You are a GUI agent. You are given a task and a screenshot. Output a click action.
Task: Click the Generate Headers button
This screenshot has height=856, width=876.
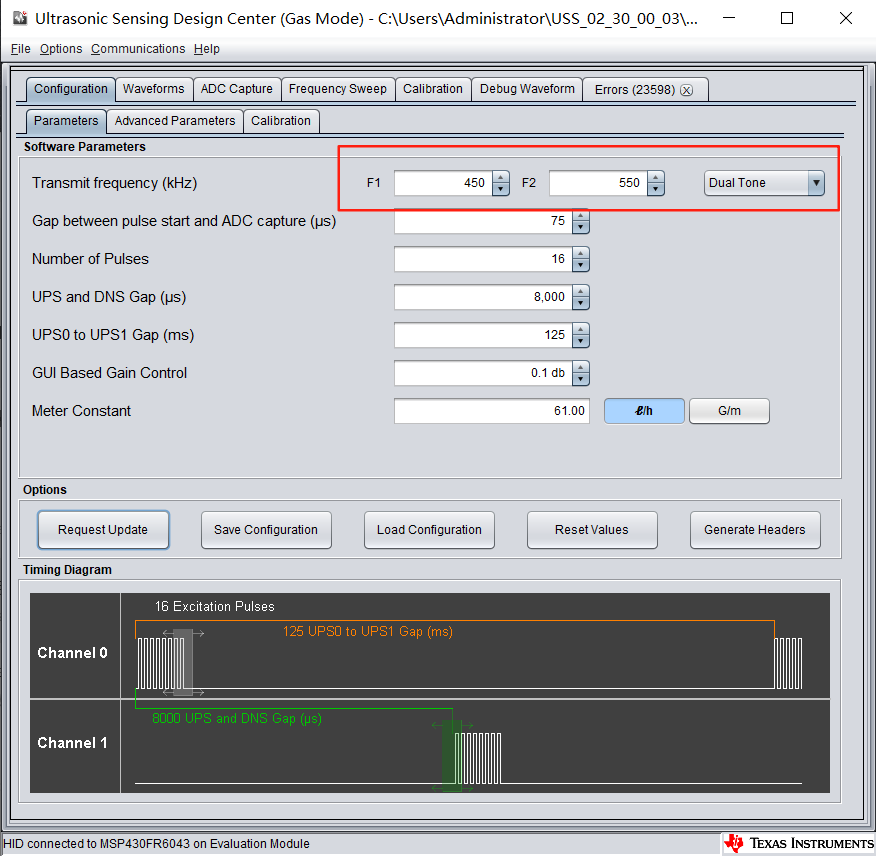[755, 530]
